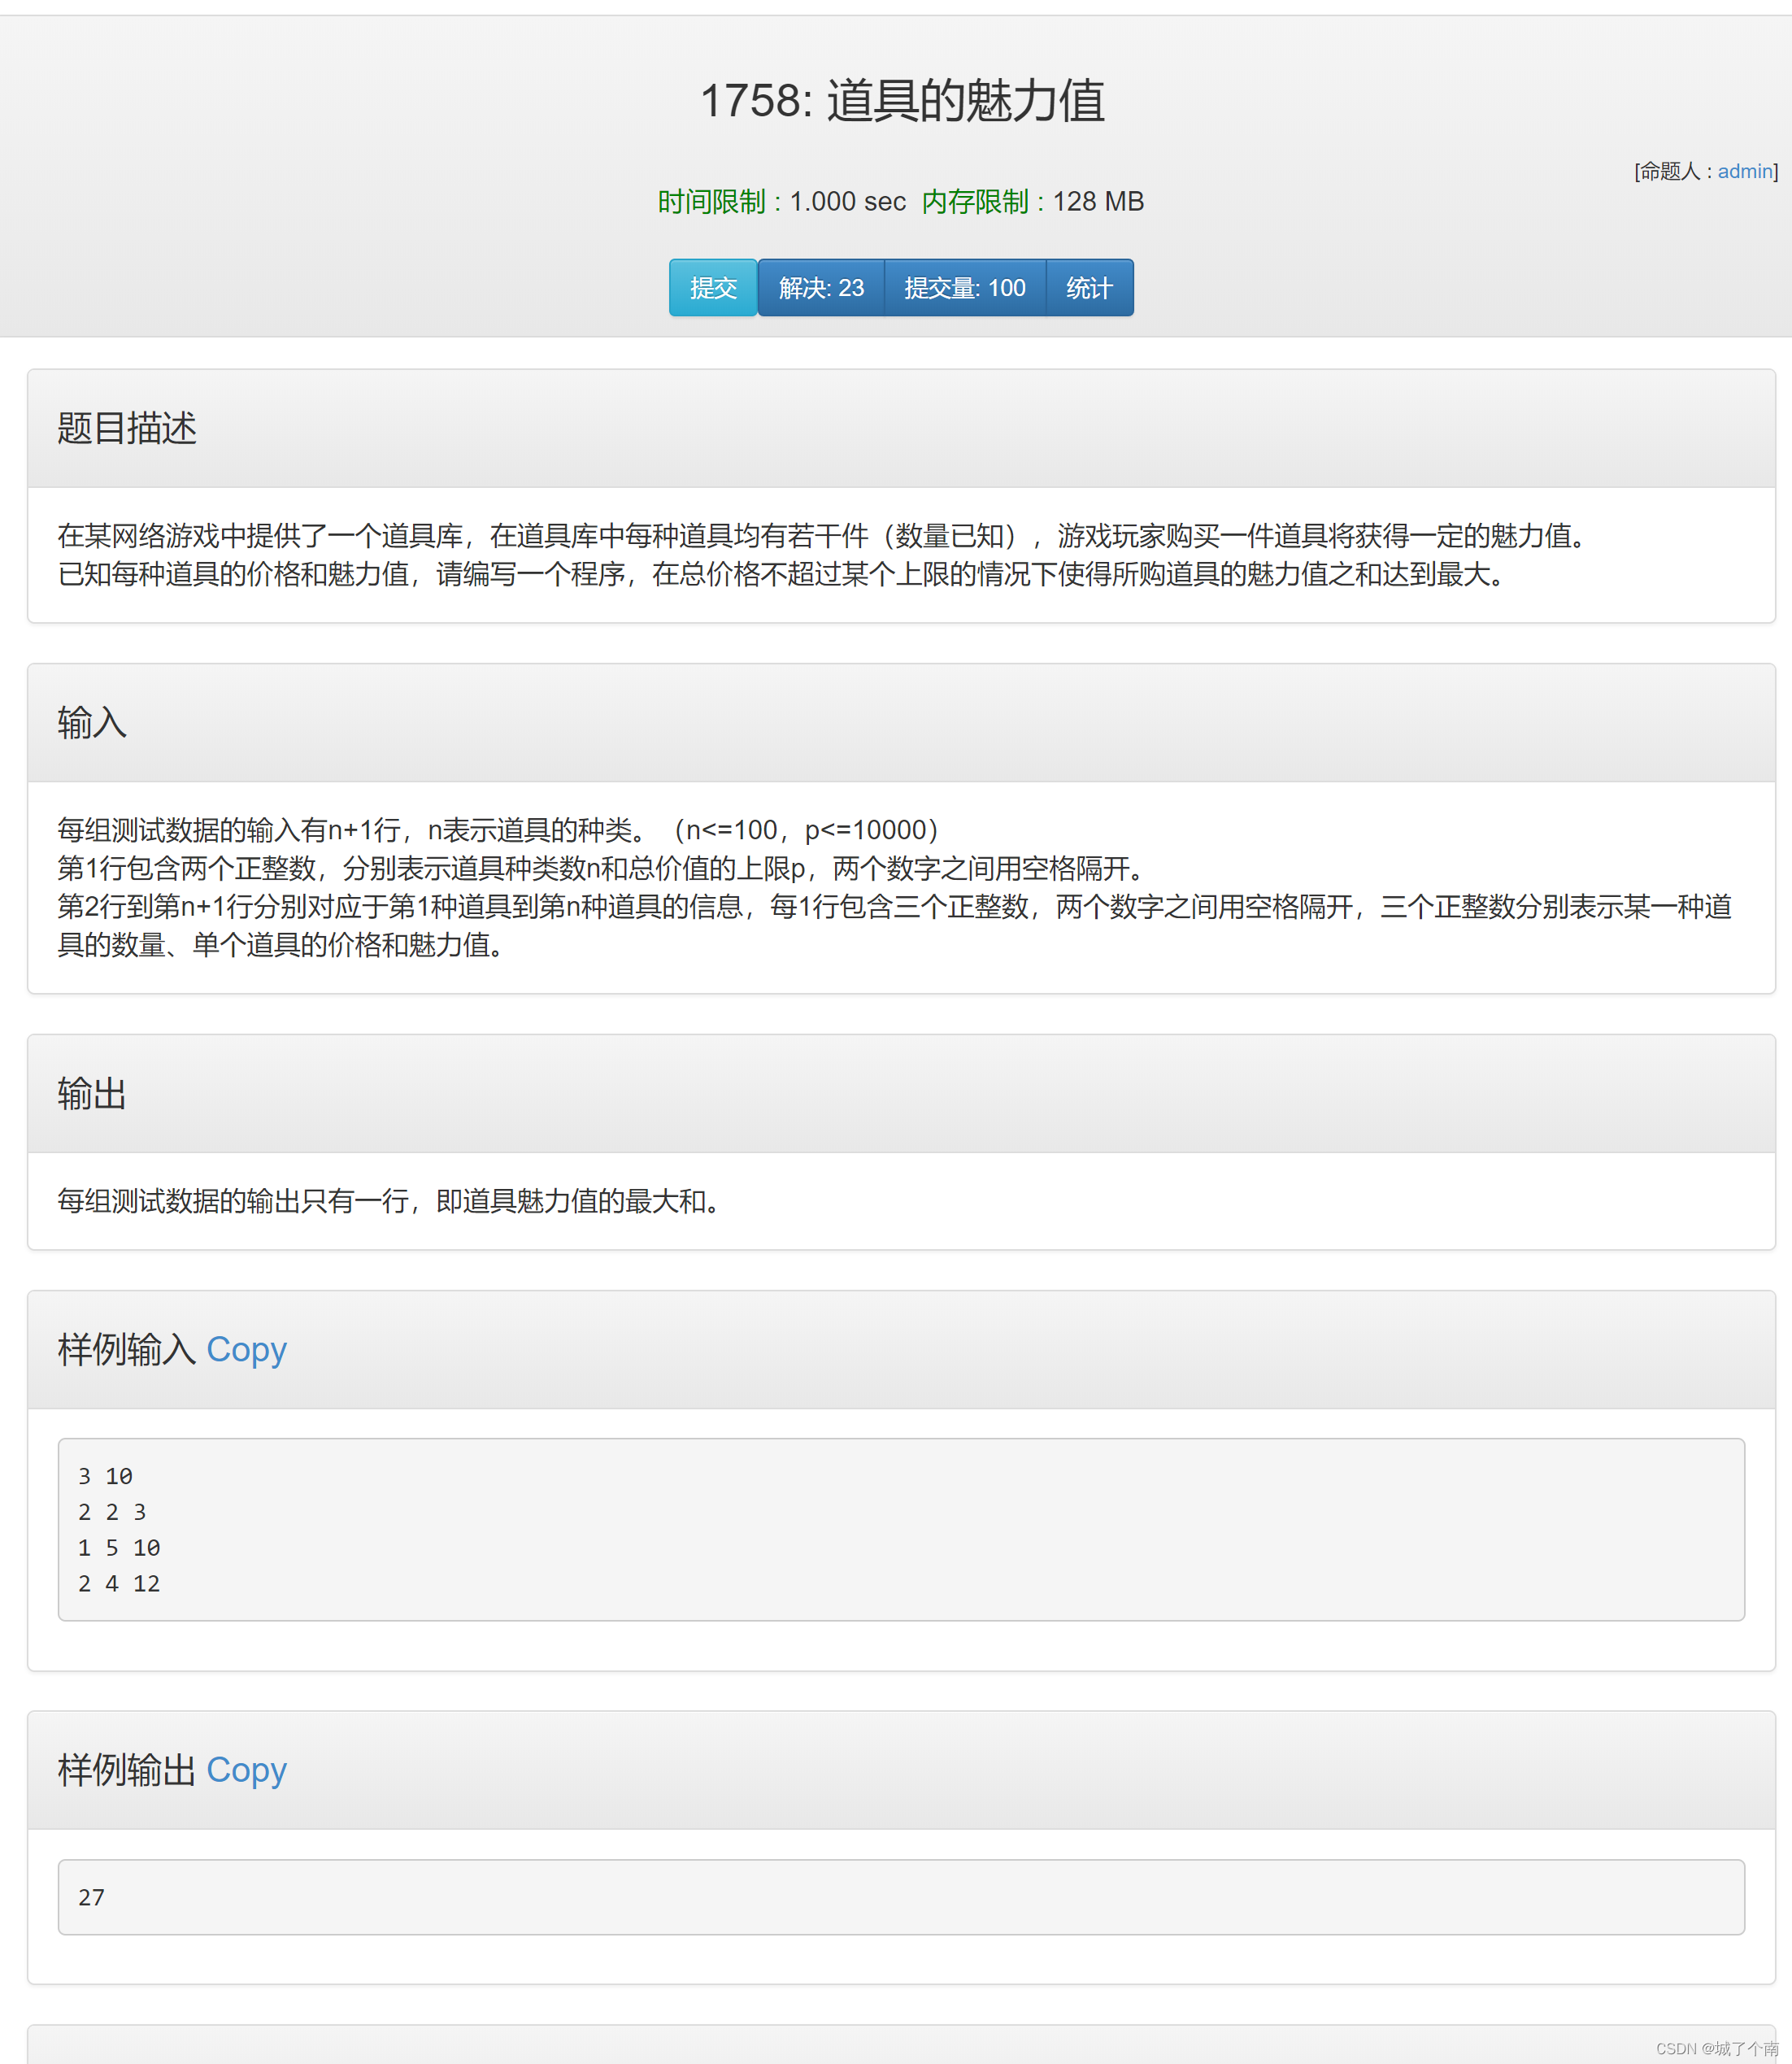Viewport: 1792px width, 2064px height.
Task: Click the 输出 section header
Action: [92, 1093]
